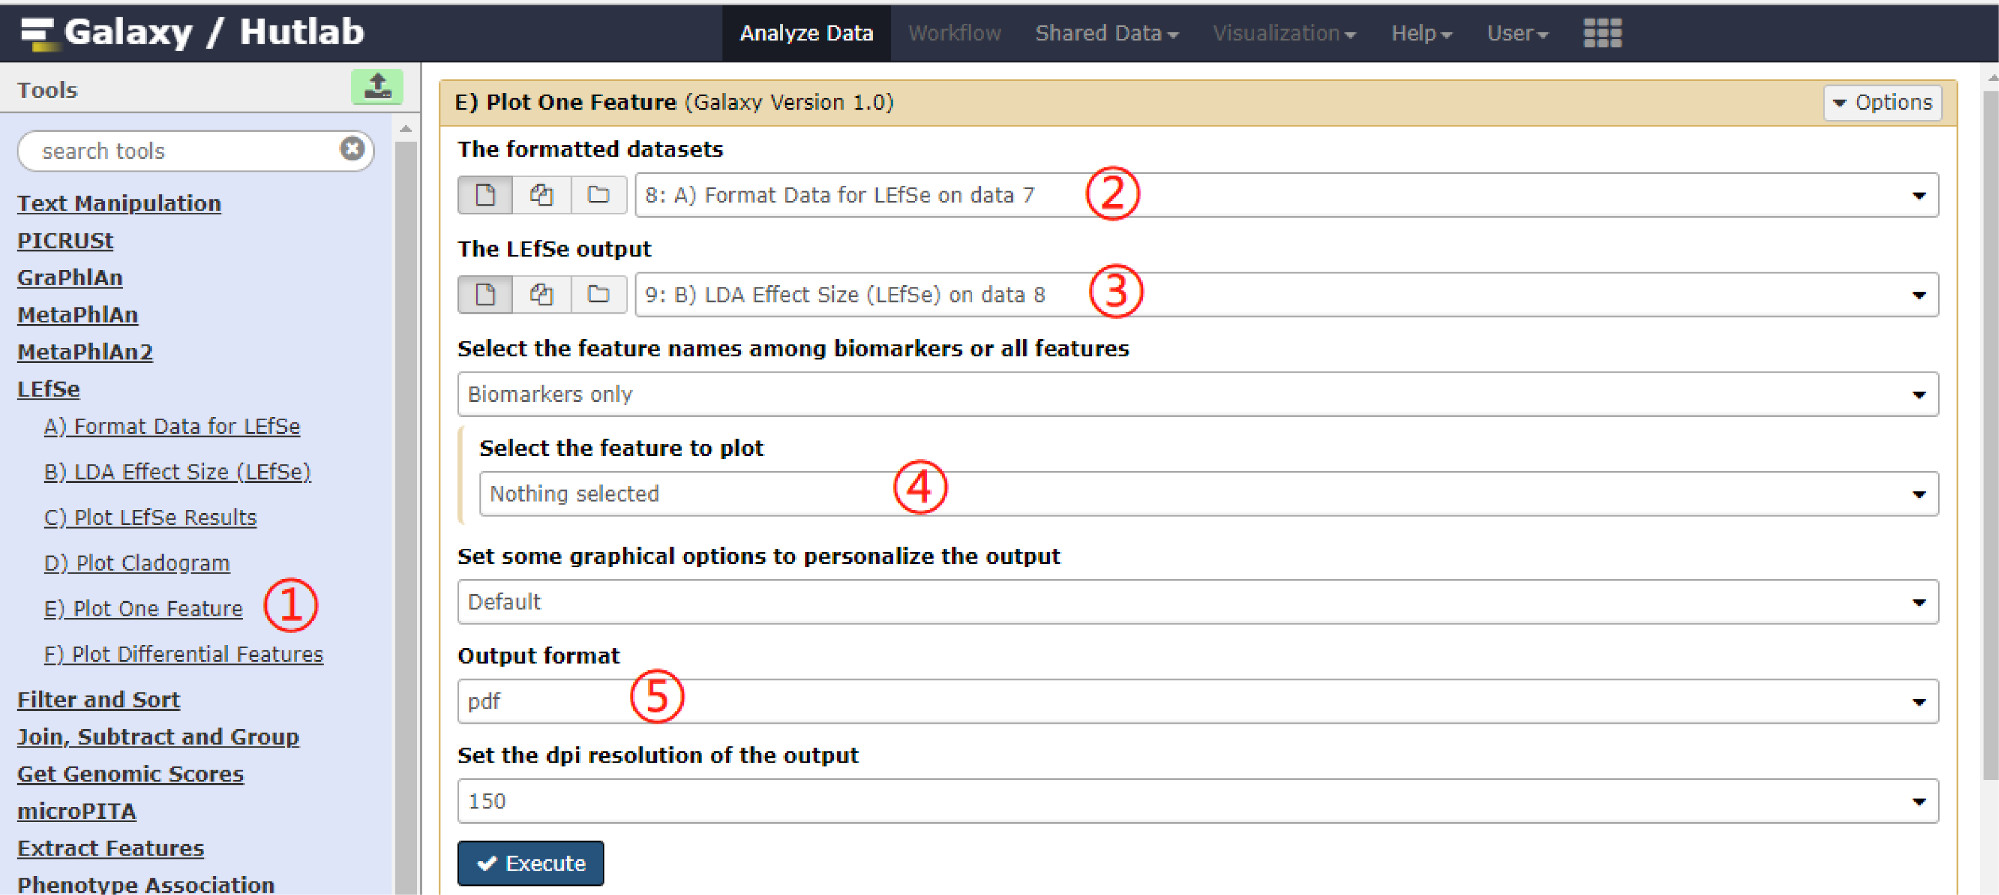Open the Biomarkers only dropdown

tap(1197, 394)
